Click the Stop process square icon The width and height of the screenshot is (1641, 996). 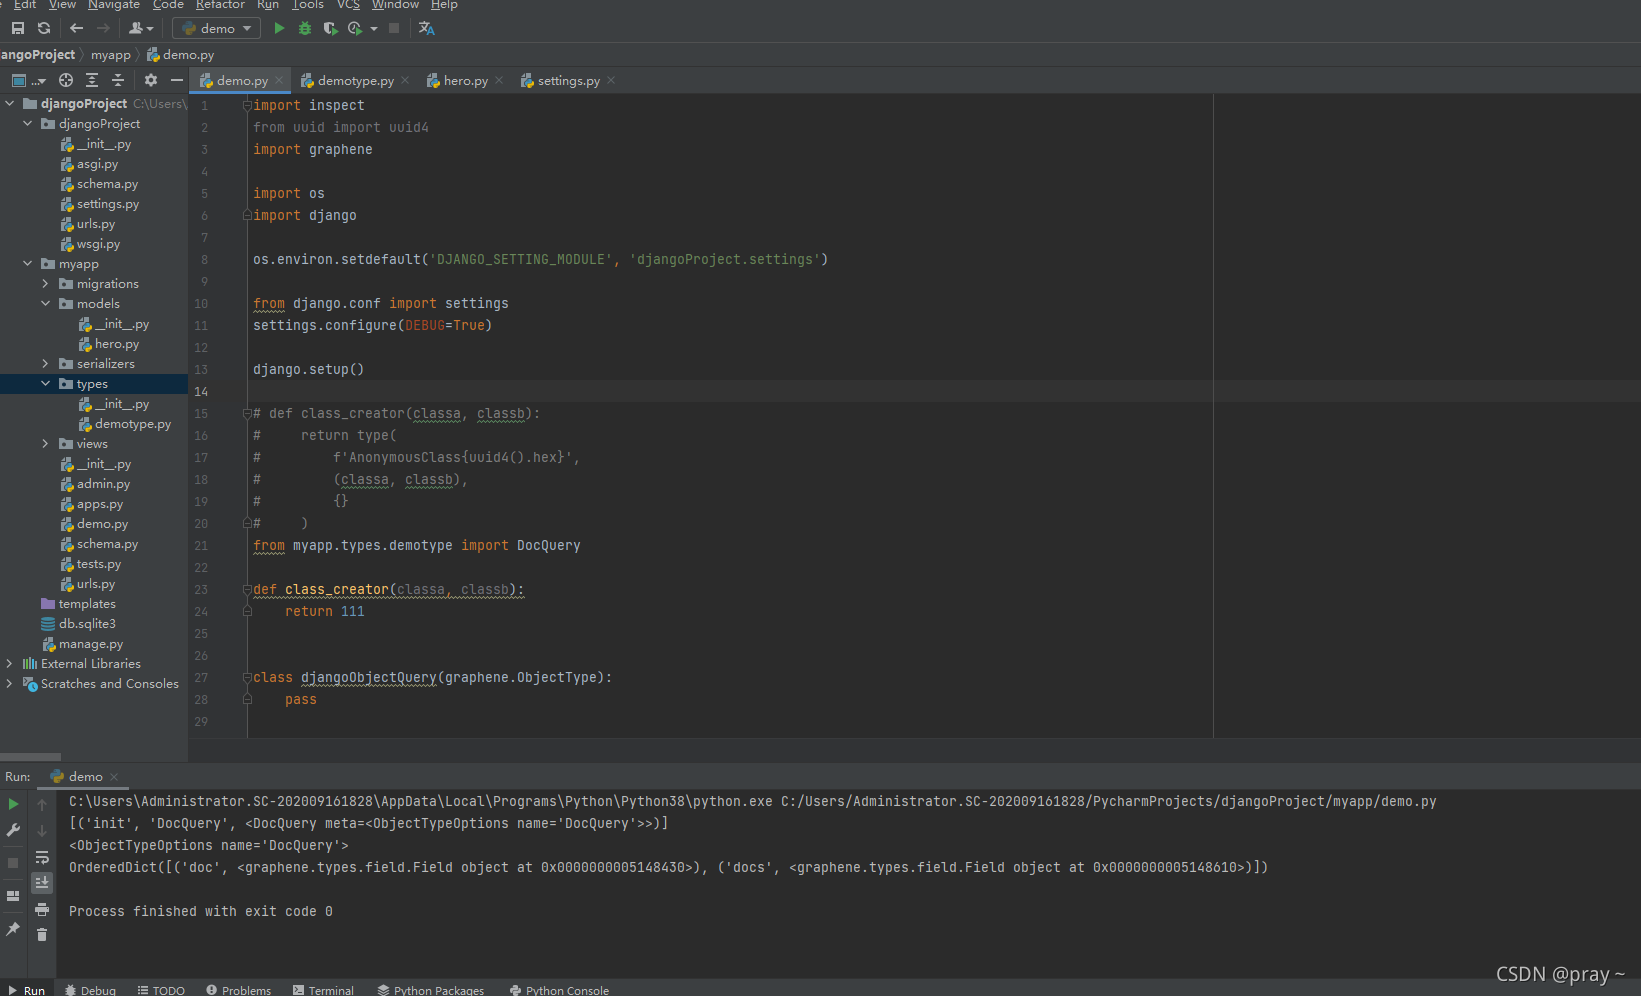pos(393,28)
